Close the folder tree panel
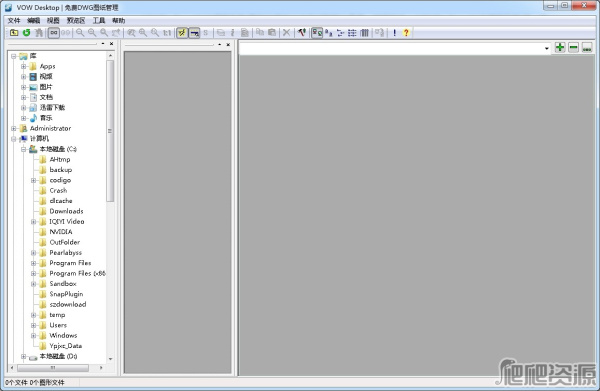The height and width of the screenshot is (391, 600). point(111,44)
